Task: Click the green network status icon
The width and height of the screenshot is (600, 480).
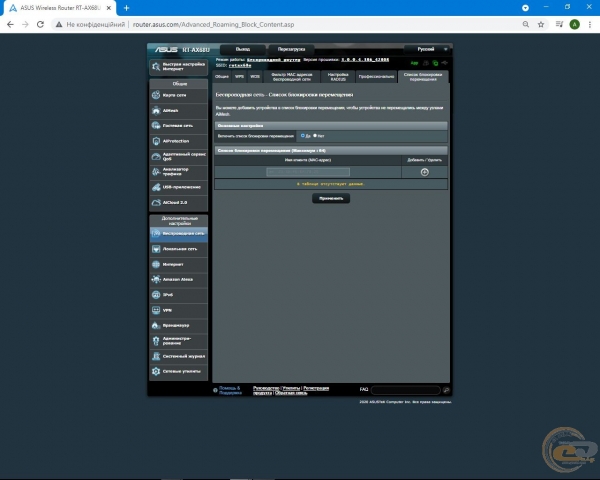Action: 435,63
